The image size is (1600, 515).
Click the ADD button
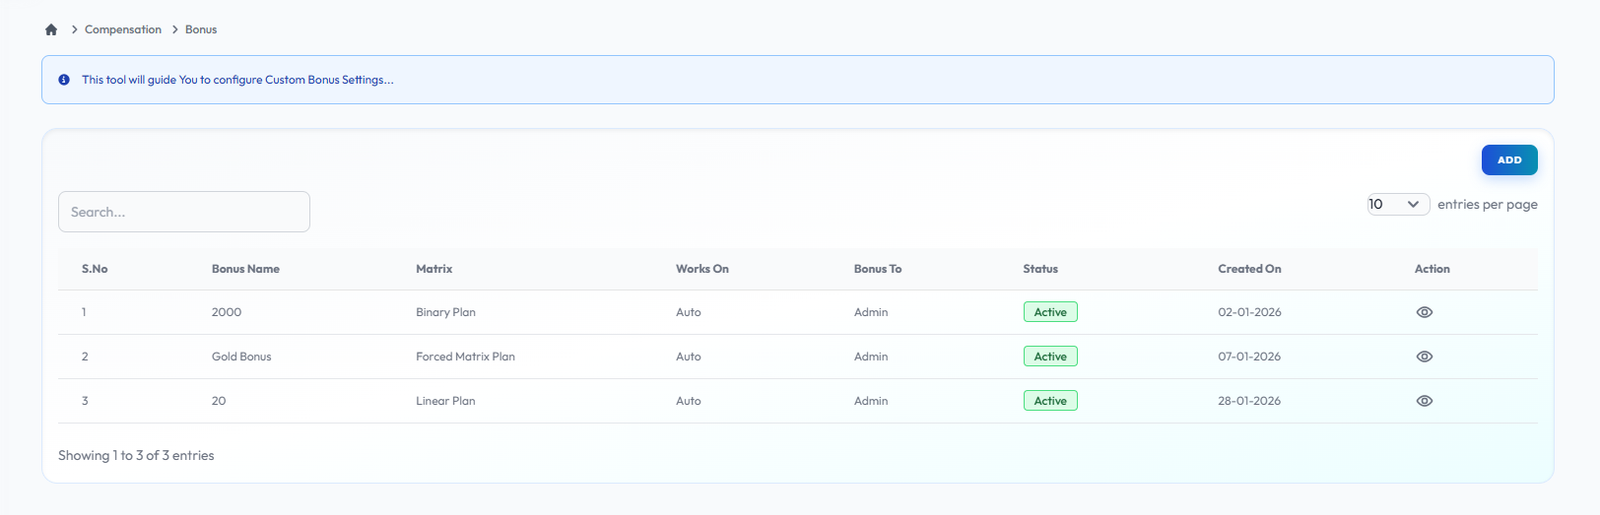(1509, 160)
